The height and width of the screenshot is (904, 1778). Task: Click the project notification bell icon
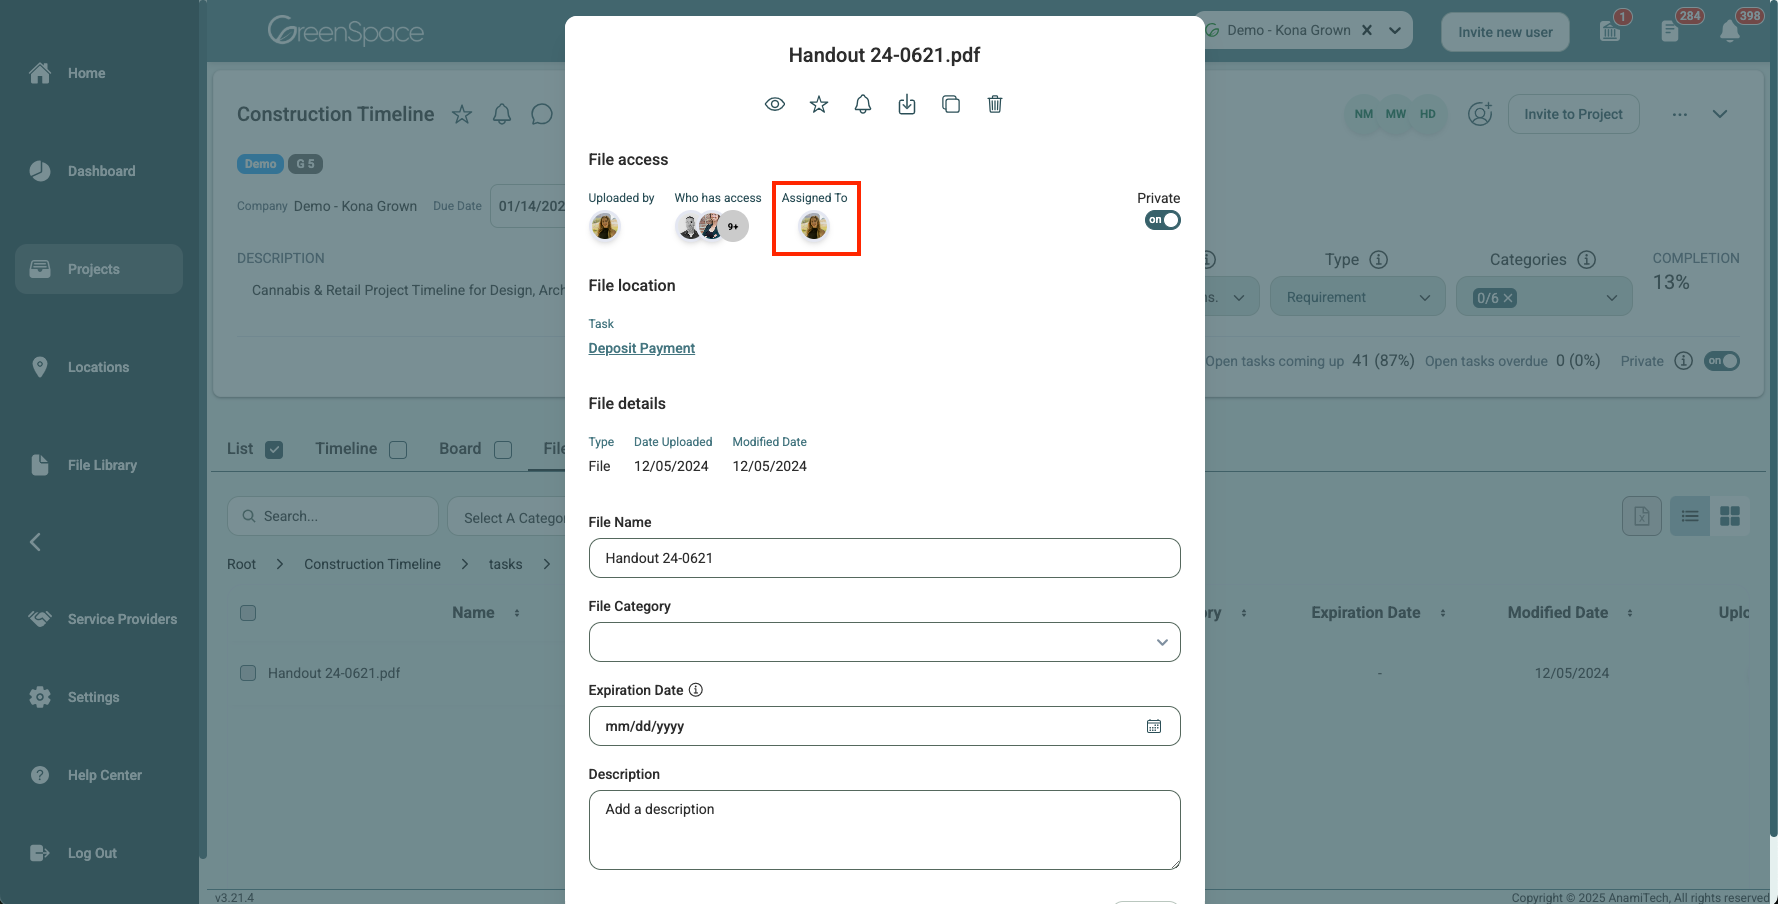click(x=502, y=114)
